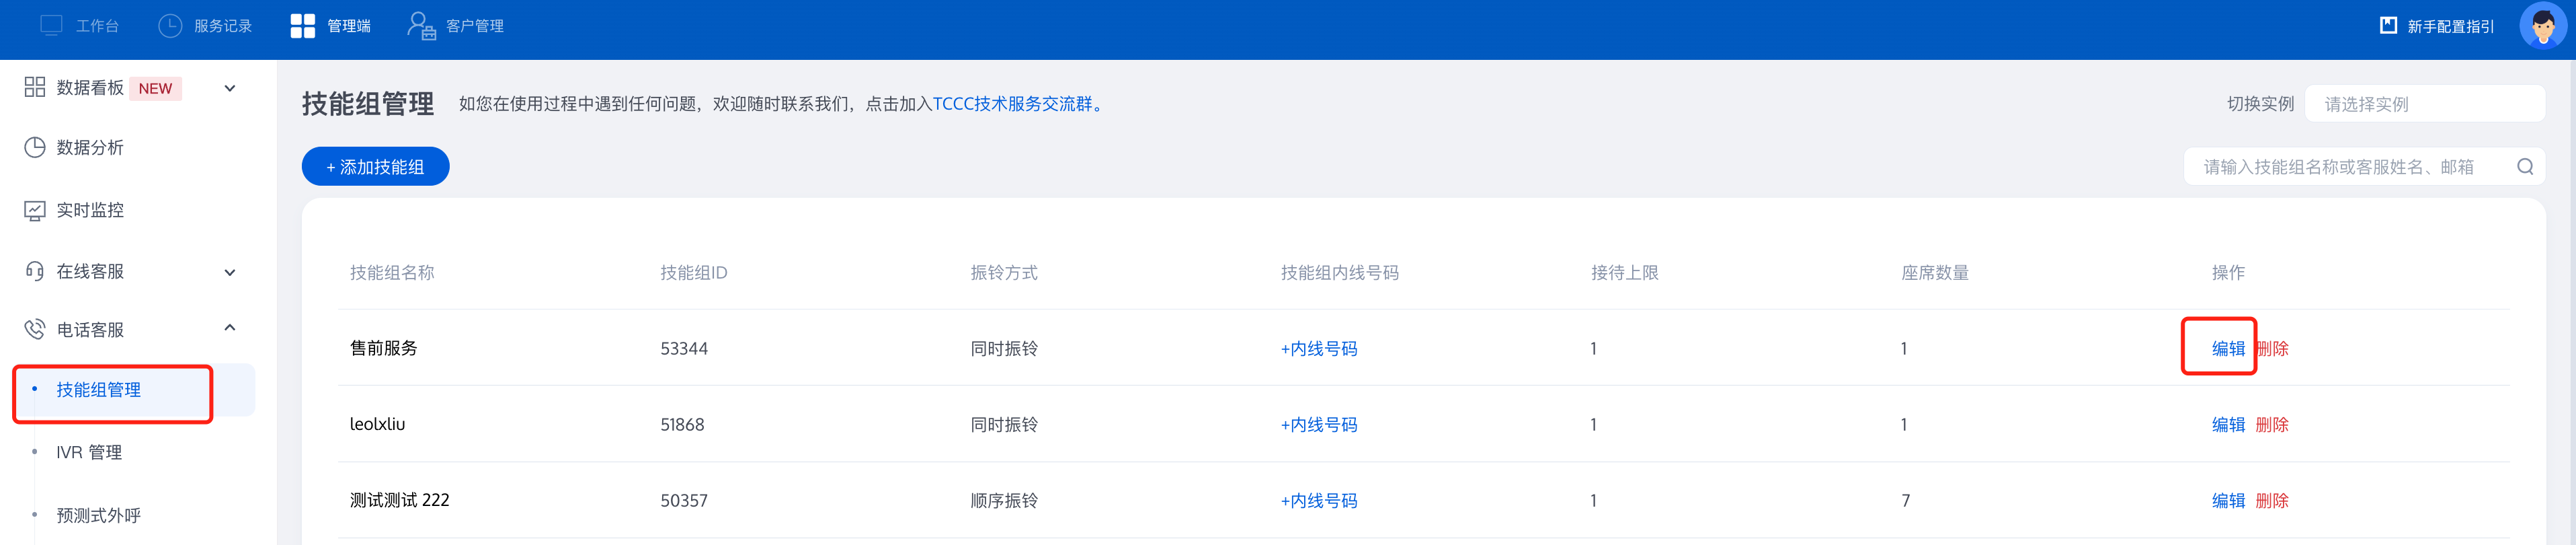This screenshot has width=2576, height=545.
Task: Open 服务记录 clock icon
Action: click(x=170, y=25)
